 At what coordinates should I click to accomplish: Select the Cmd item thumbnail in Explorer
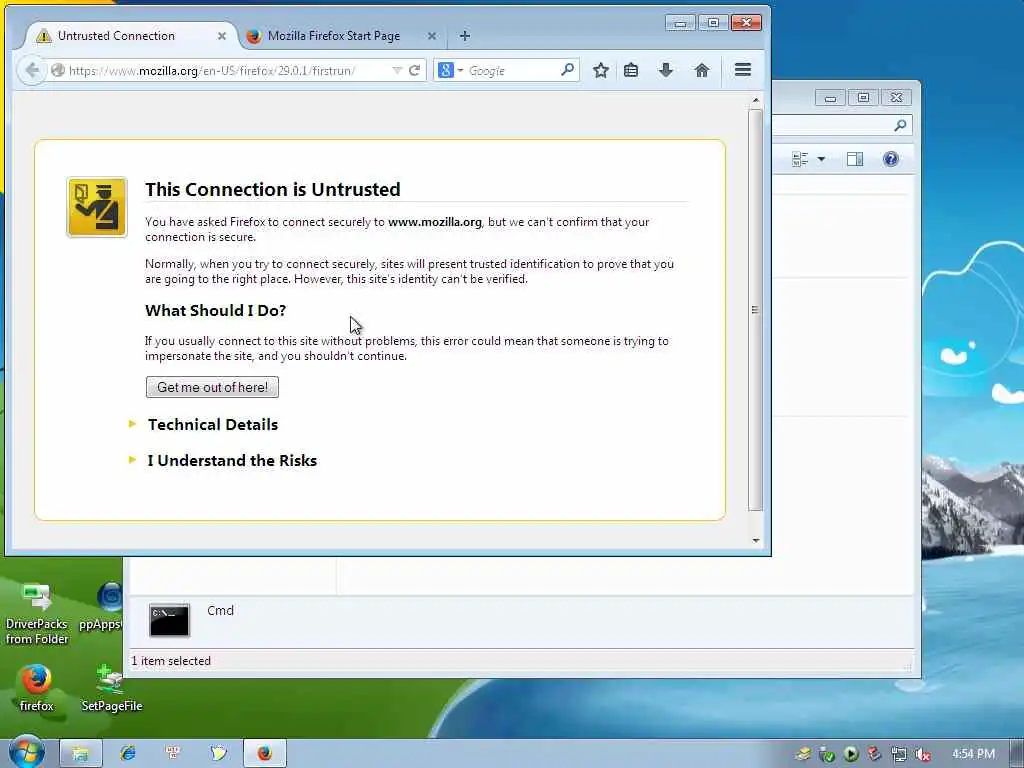coord(169,620)
